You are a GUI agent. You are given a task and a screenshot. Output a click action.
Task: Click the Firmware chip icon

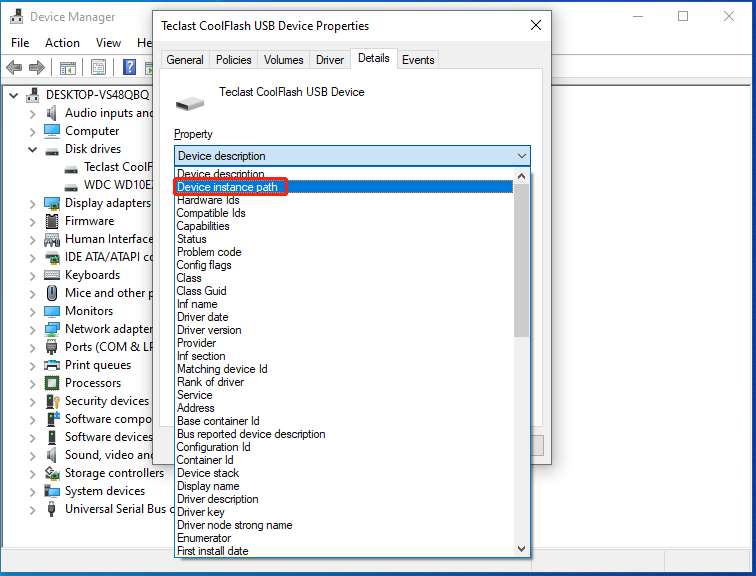tap(52, 221)
